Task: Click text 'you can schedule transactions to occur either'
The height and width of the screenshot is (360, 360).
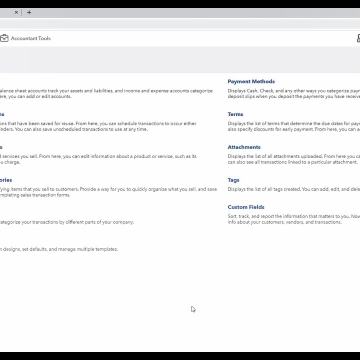Action: pos(147,123)
